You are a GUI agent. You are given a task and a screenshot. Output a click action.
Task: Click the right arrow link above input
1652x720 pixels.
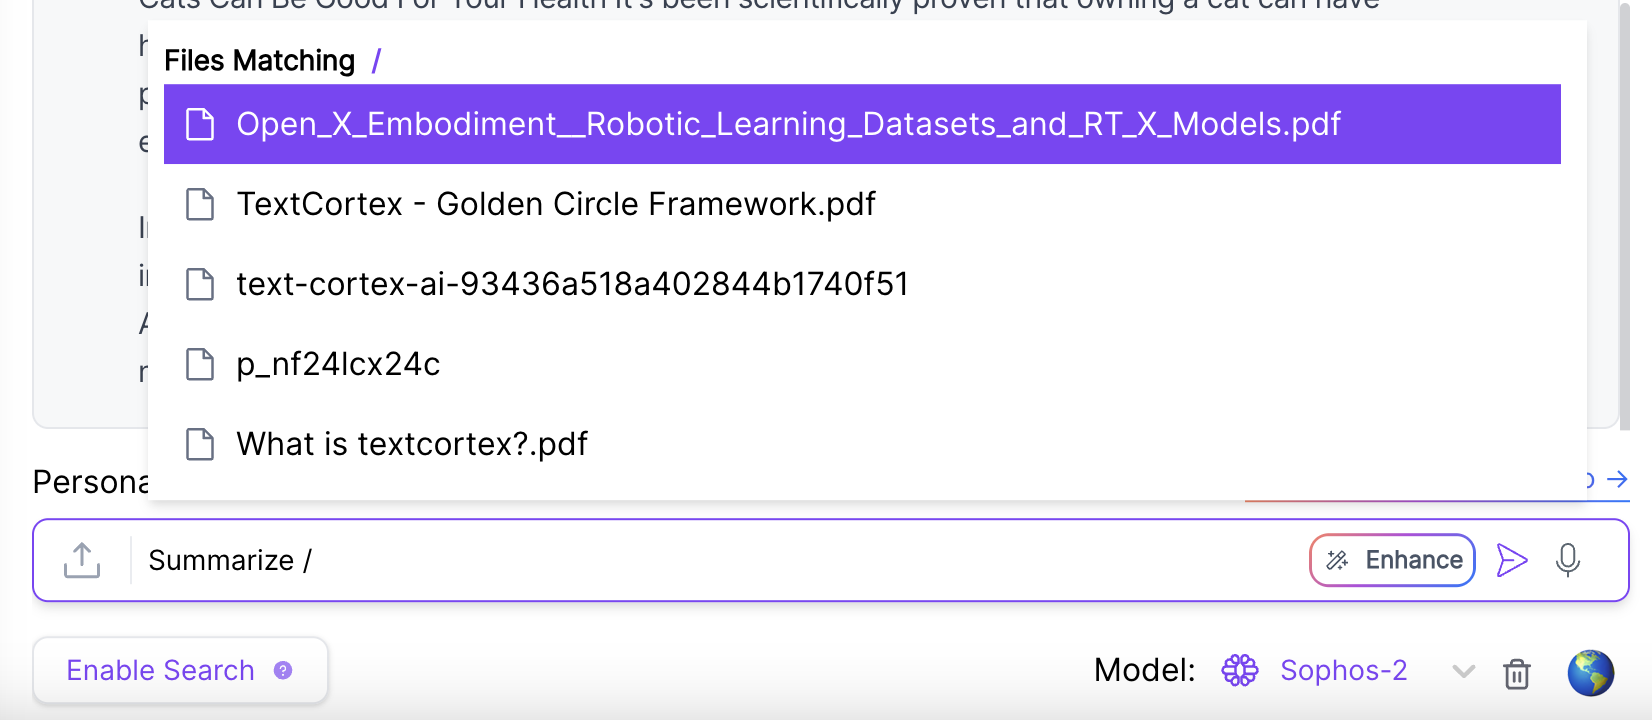pyautogui.click(x=1617, y=480)
